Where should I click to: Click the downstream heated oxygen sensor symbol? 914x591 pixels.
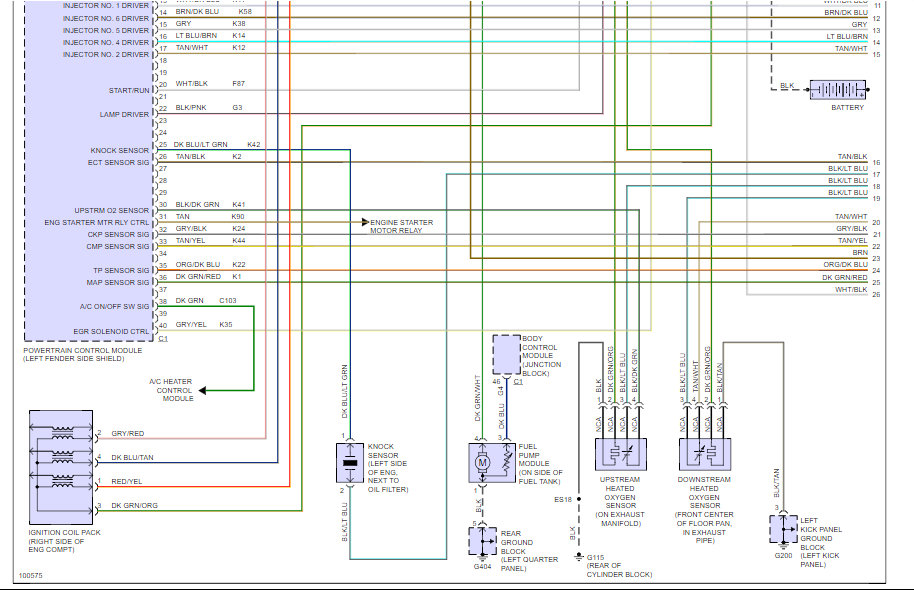(x=705, y=454)
